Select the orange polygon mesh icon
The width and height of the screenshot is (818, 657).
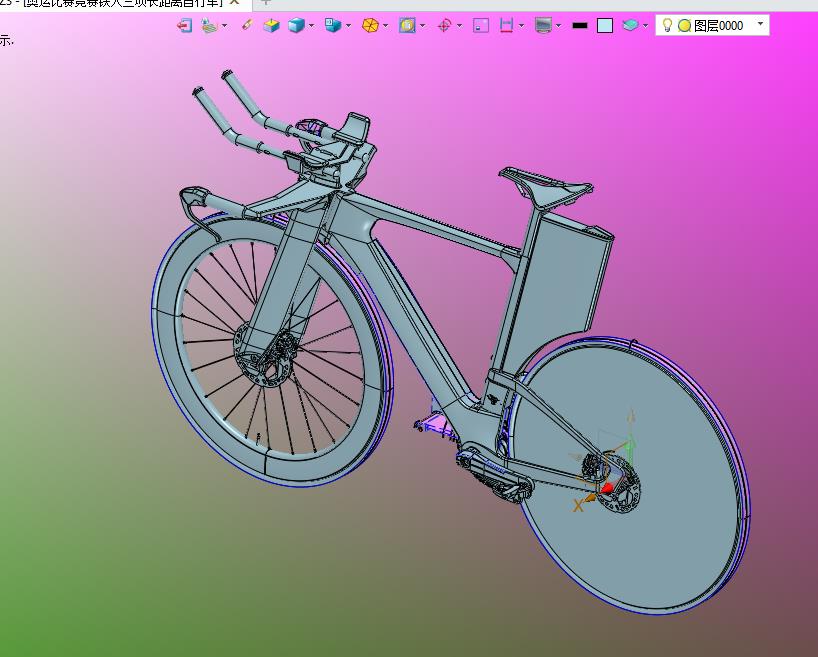click(x=370, y=25)
